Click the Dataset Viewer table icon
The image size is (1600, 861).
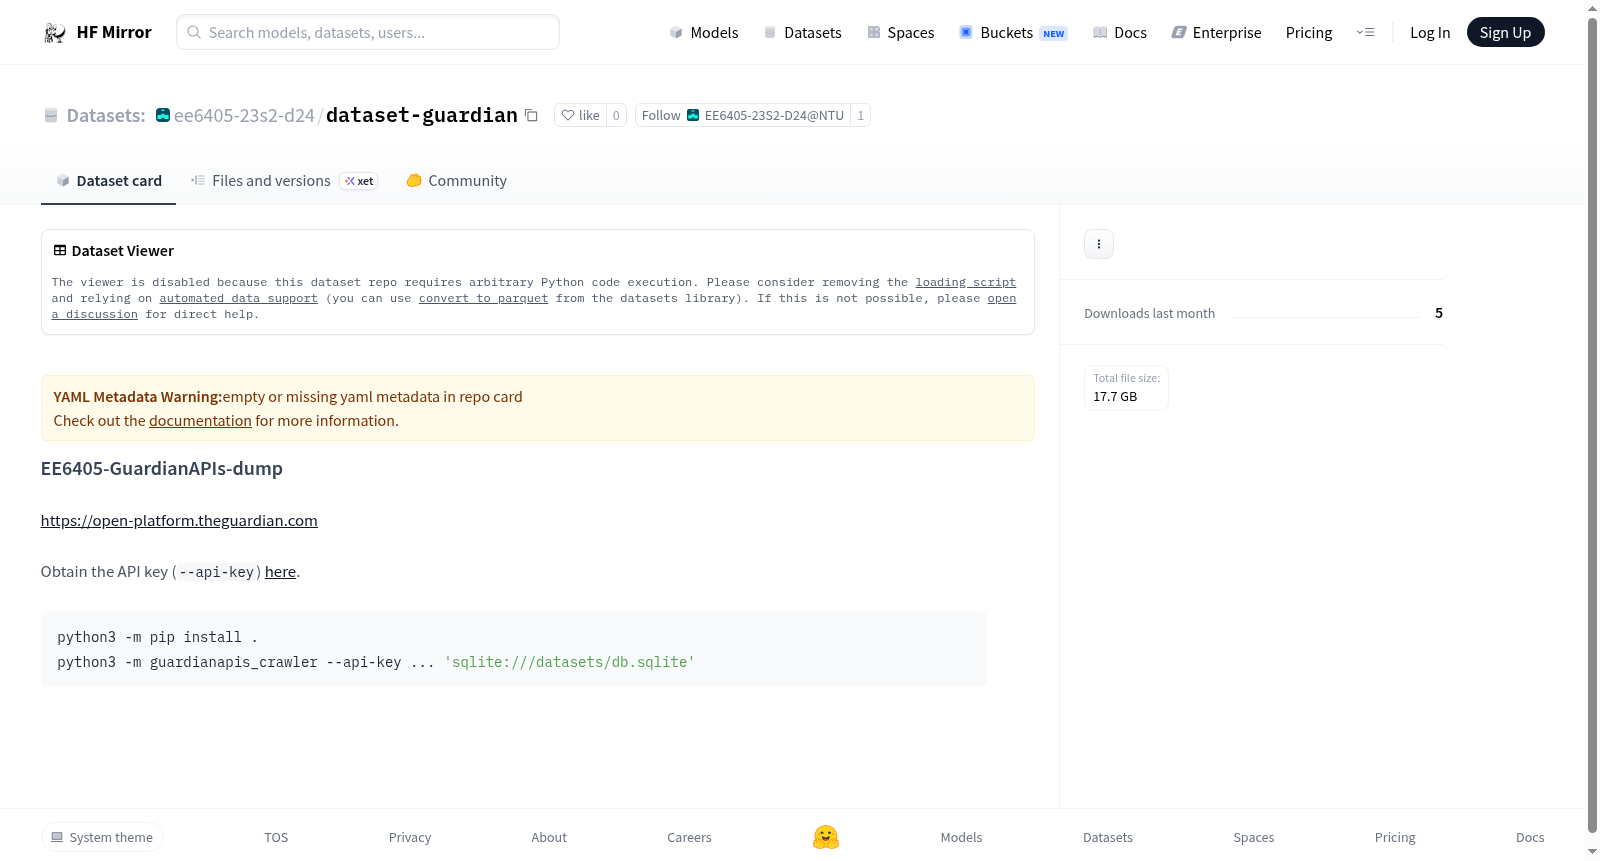60,250
